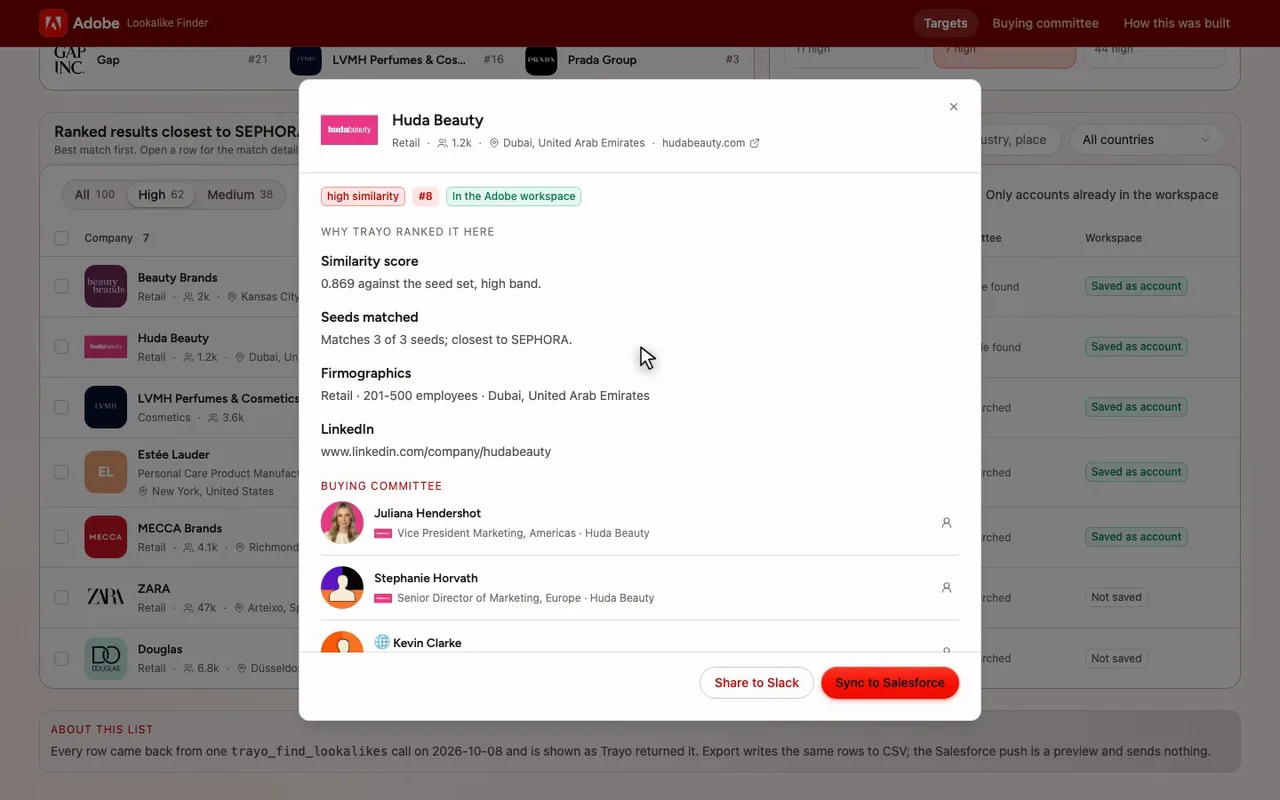The image size is (1280, 800).
Task: Click the person icon on Stephanie Horvath's row
Action: pyautogui.click(x=946, y=588)
